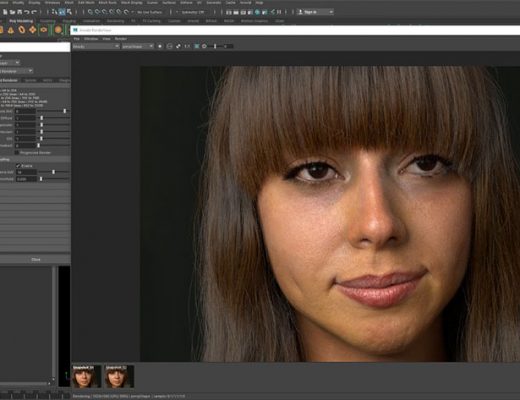
Task: Click the orange disc primitive shelf icon
Action: pyautogui.click(x=43, y=30)
